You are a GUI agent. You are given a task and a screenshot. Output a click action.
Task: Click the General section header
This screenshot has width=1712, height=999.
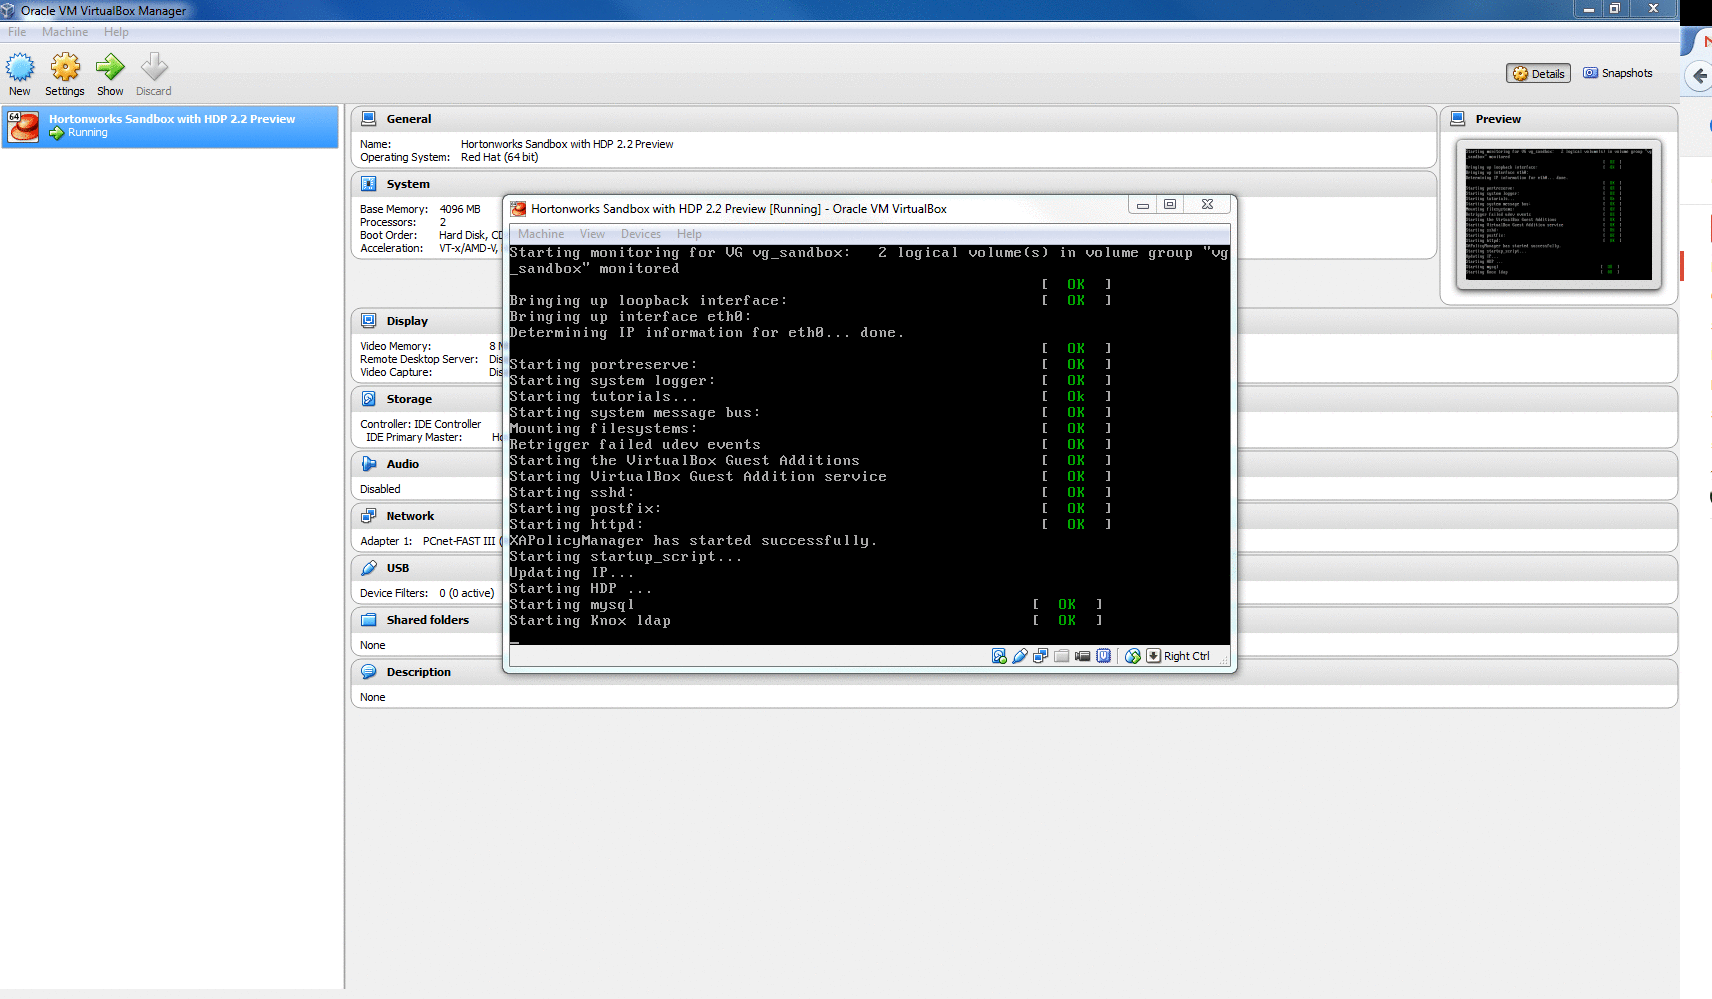pyautogui.click(x=894, y=119)
